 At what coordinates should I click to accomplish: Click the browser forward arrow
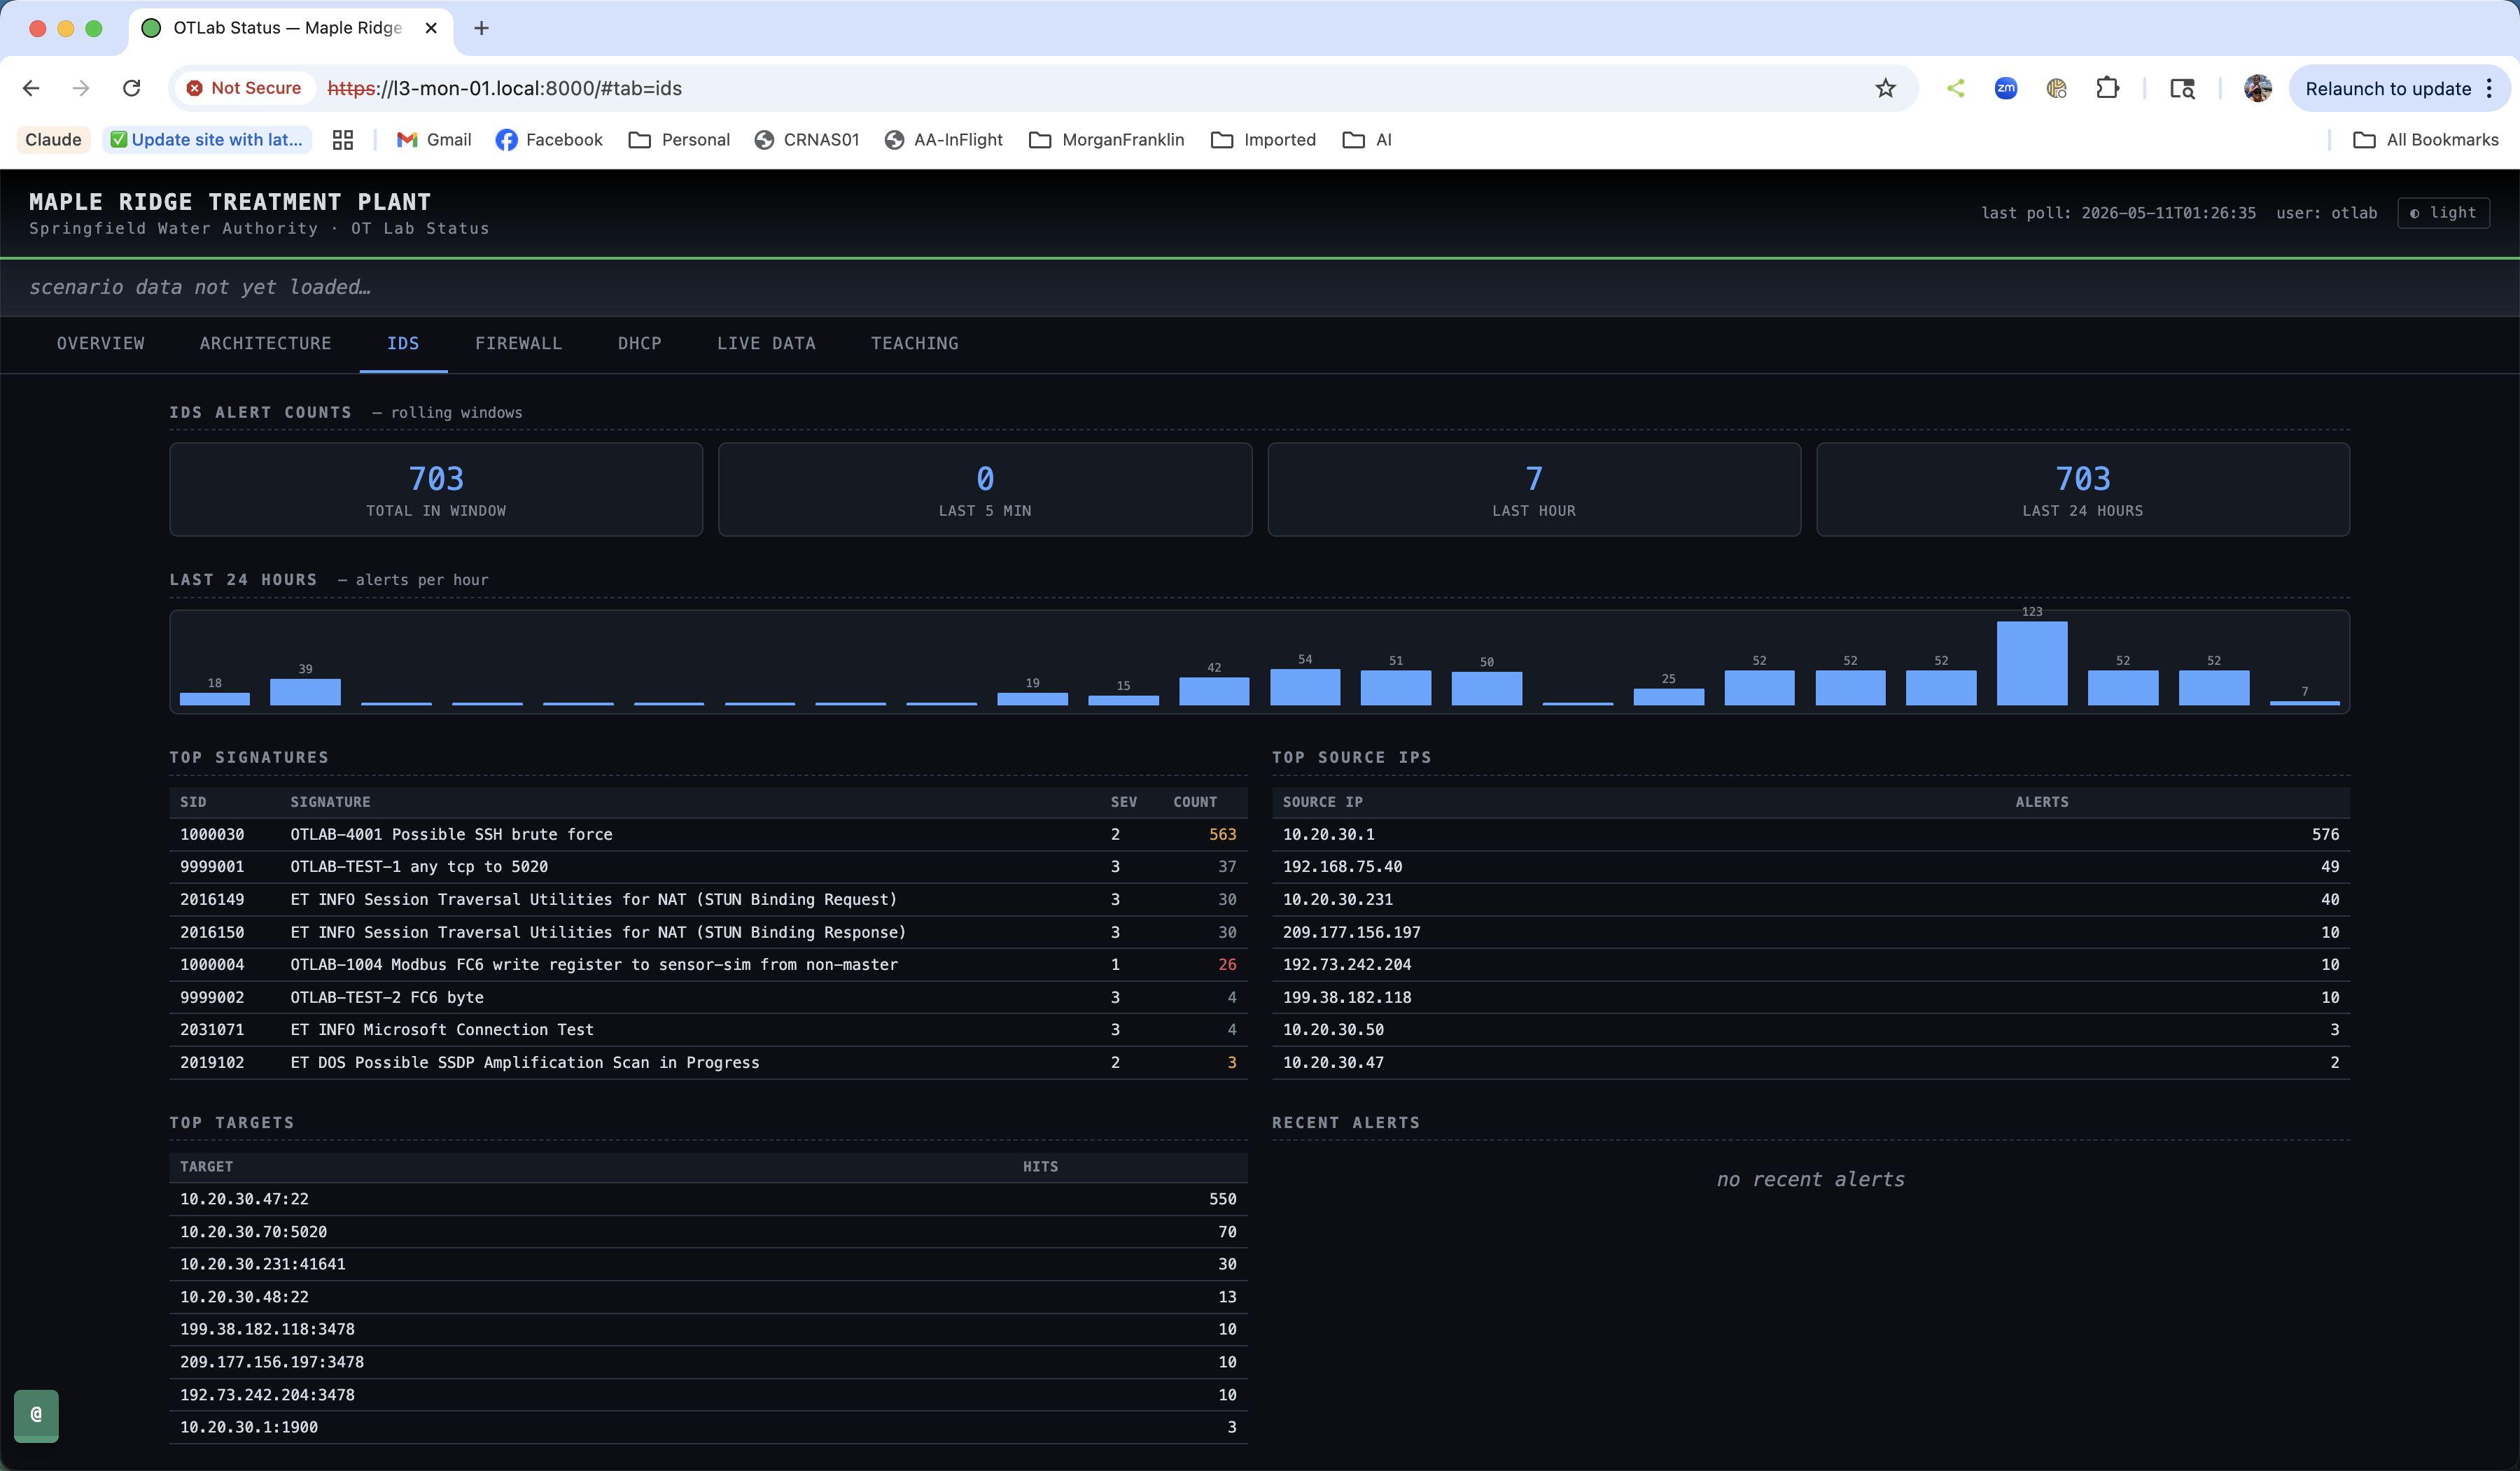tap(81, 88)
